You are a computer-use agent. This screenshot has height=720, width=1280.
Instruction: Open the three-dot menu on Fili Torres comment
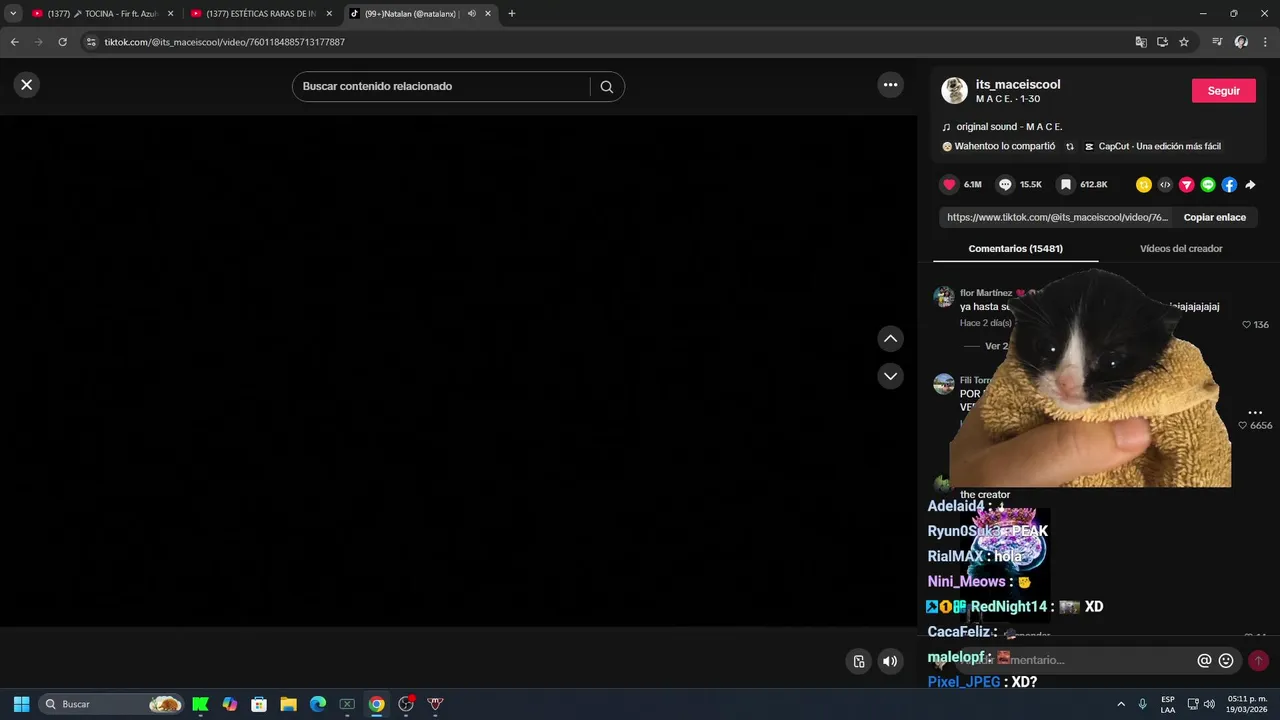pos(1255,412)
